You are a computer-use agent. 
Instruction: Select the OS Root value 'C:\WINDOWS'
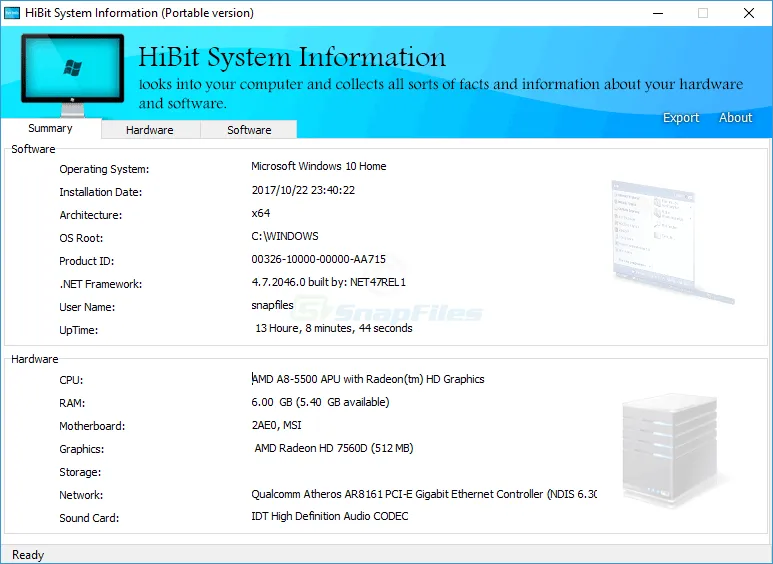point(285,236)
